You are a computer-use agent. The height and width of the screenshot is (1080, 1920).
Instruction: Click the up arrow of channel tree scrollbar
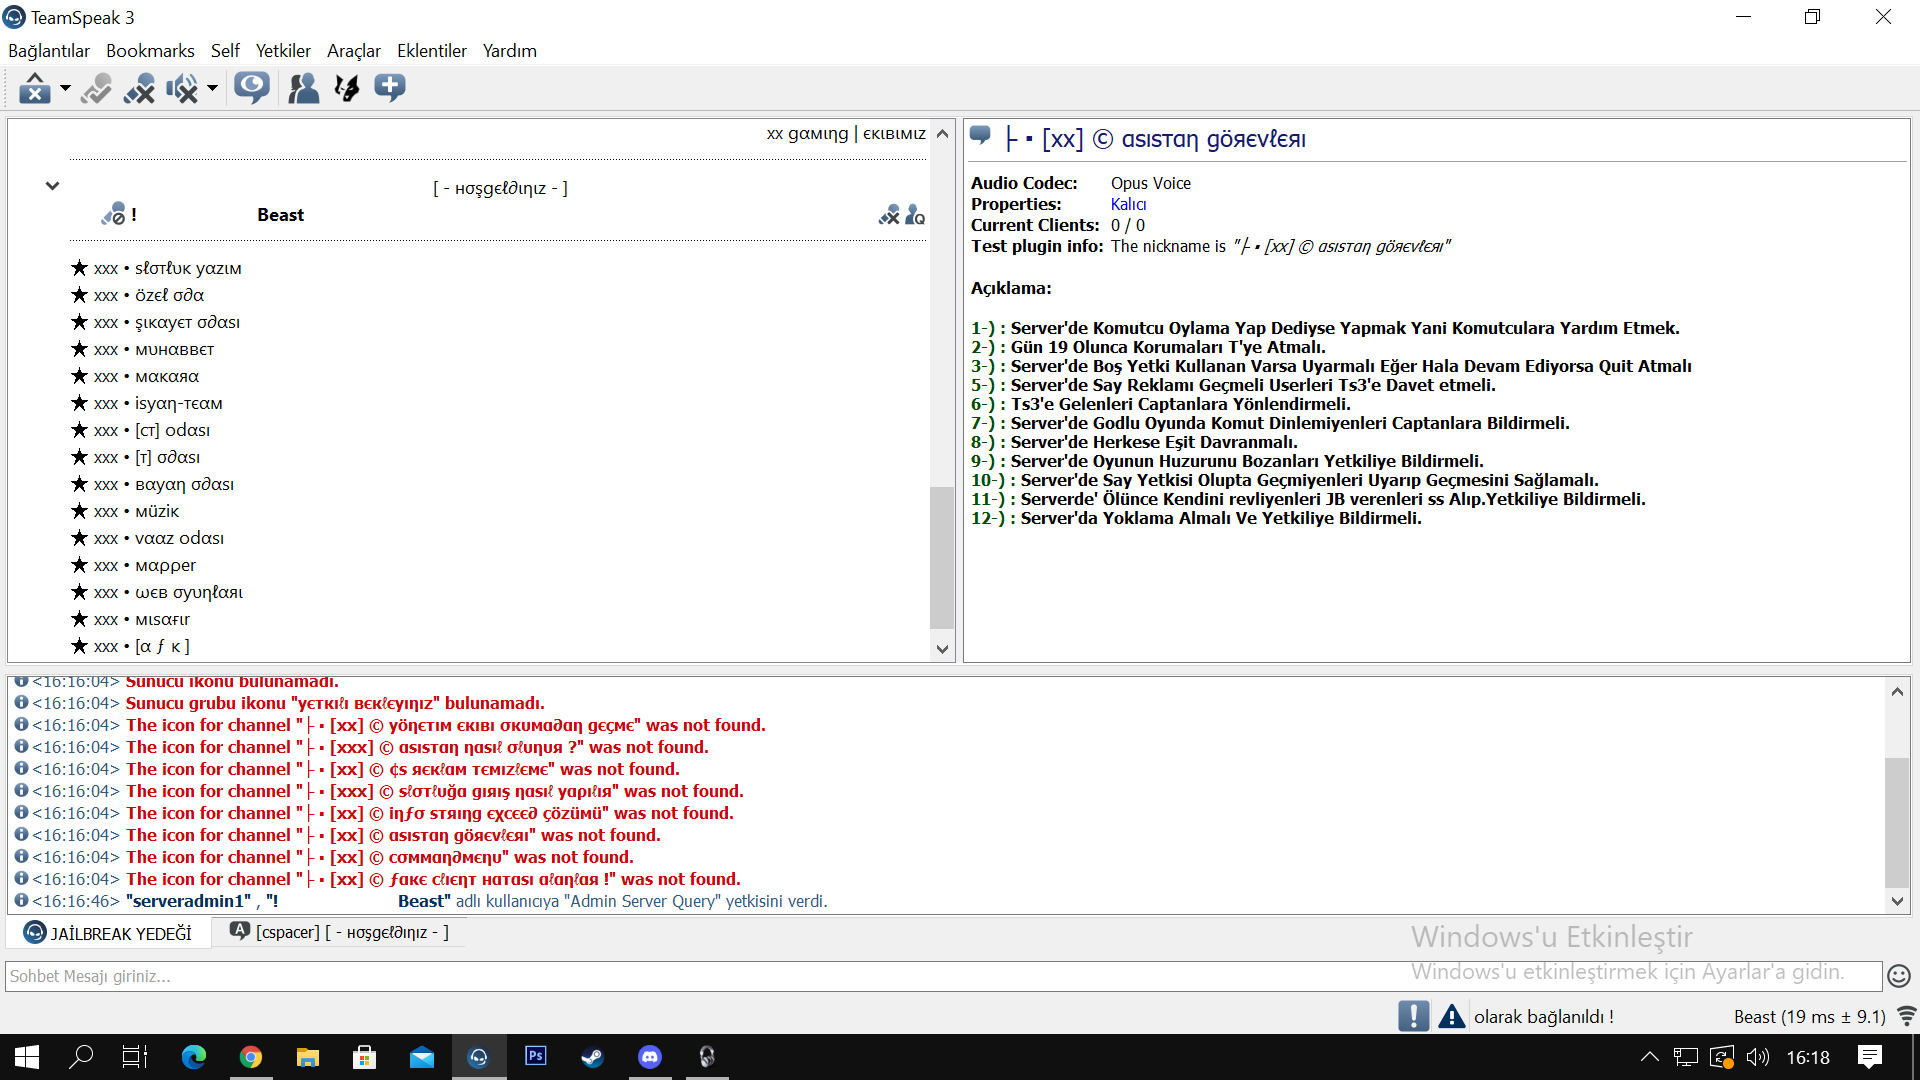coord(942,133)
